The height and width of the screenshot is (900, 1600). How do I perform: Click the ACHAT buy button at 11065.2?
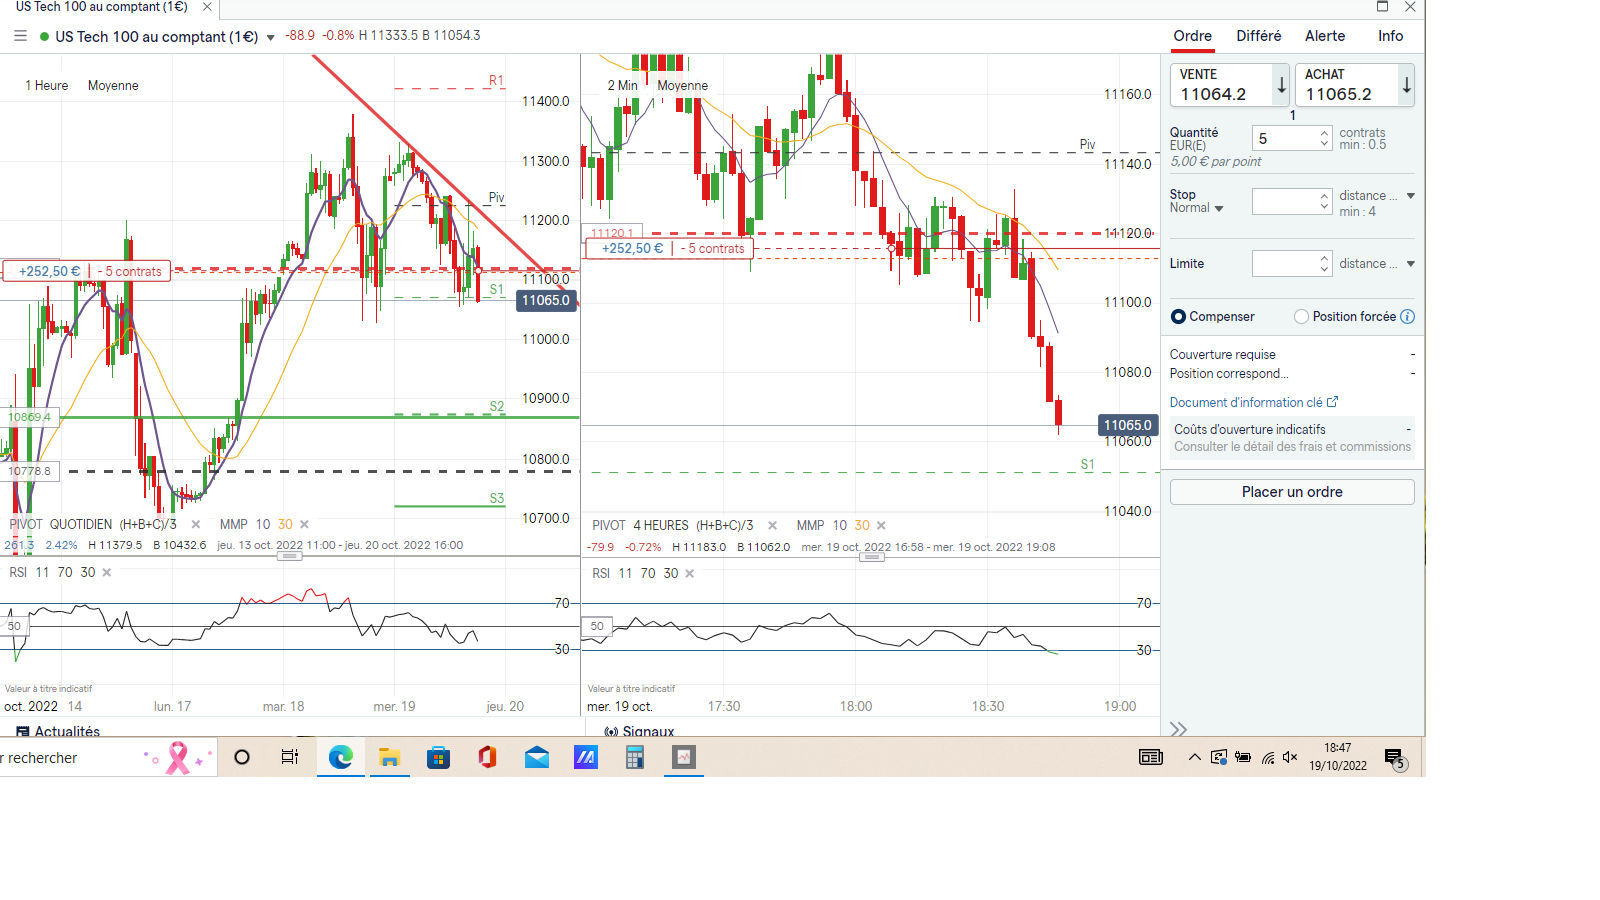(1355, 85)
